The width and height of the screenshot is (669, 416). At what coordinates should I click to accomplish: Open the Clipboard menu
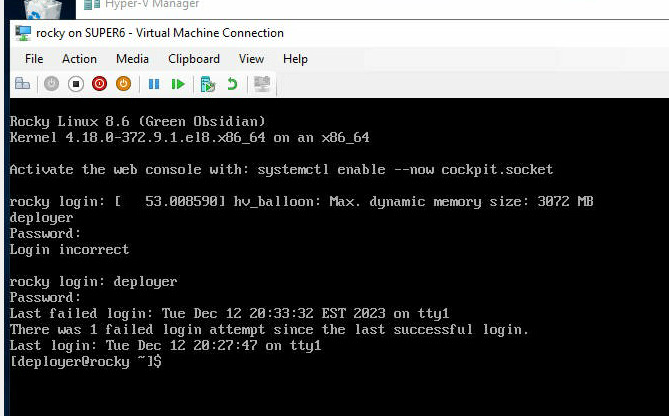(x=194, y=59)
